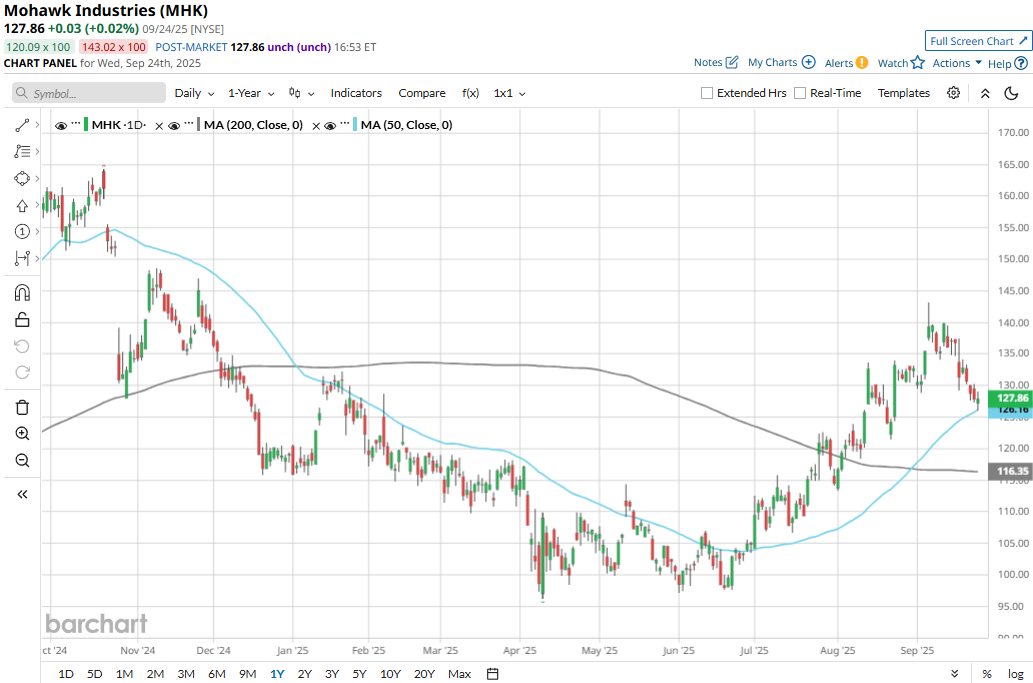Open chart settings gear
1033x683 pixels.
coord(953,93)
